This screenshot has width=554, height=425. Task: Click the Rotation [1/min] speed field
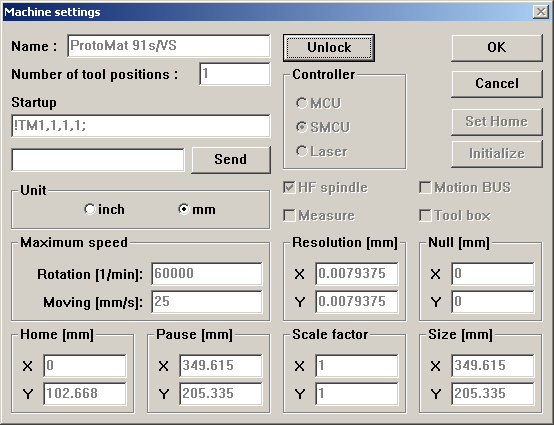click(x=207, y=273)
